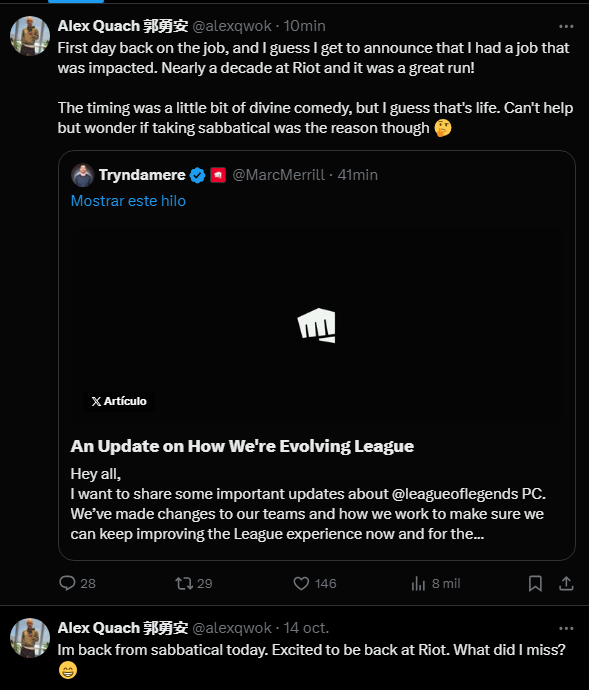Click the red affiliation badge next to Tryndamere
The height and width of the screenshot is (690, 589).
click(x=218, y=175)
